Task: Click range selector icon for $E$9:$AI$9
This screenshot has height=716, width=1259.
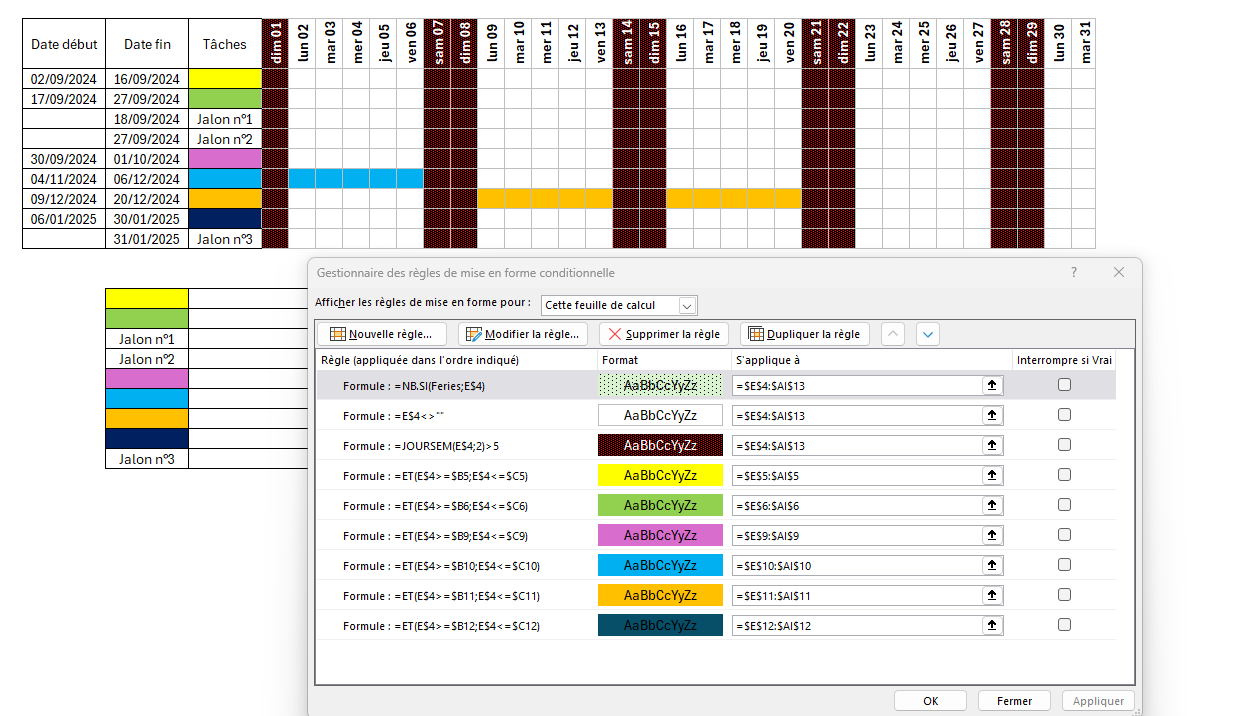Action: click(x=992, y=535)
